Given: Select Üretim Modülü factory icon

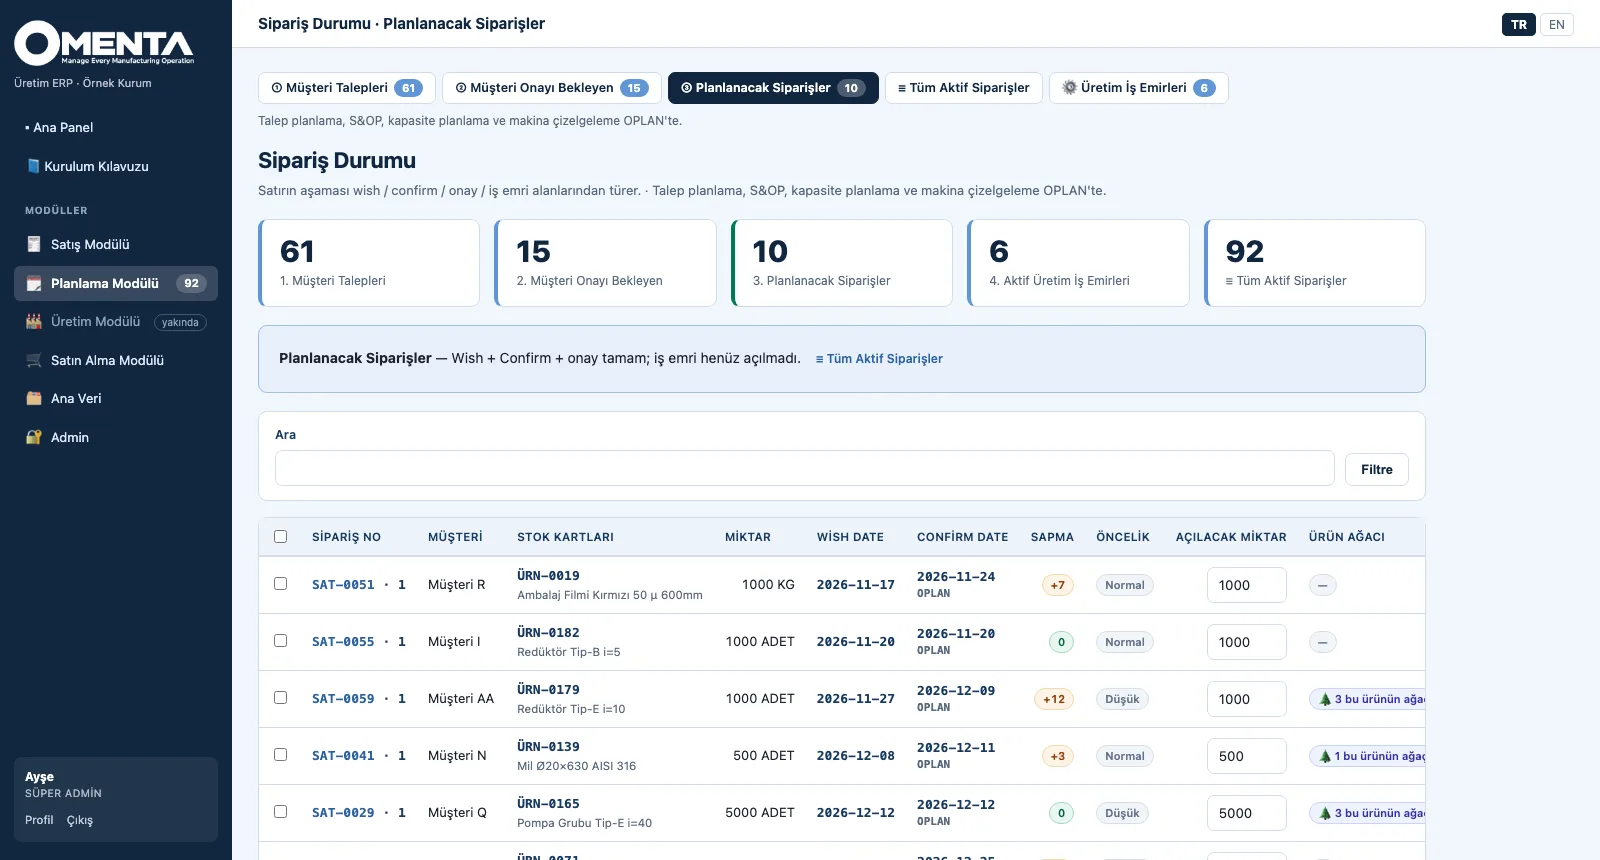Looking at the screenshot, I should click(x=33, y=322).
